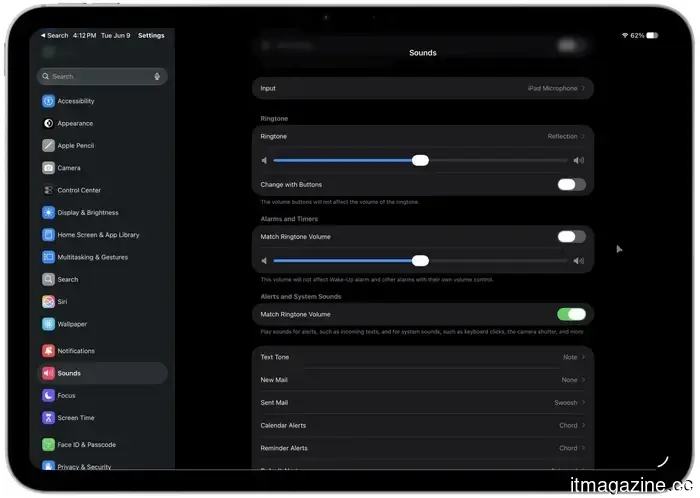700x498 pixels.
Task: Tap the low volume icon on Alarms slider
Action: [264, 261]
